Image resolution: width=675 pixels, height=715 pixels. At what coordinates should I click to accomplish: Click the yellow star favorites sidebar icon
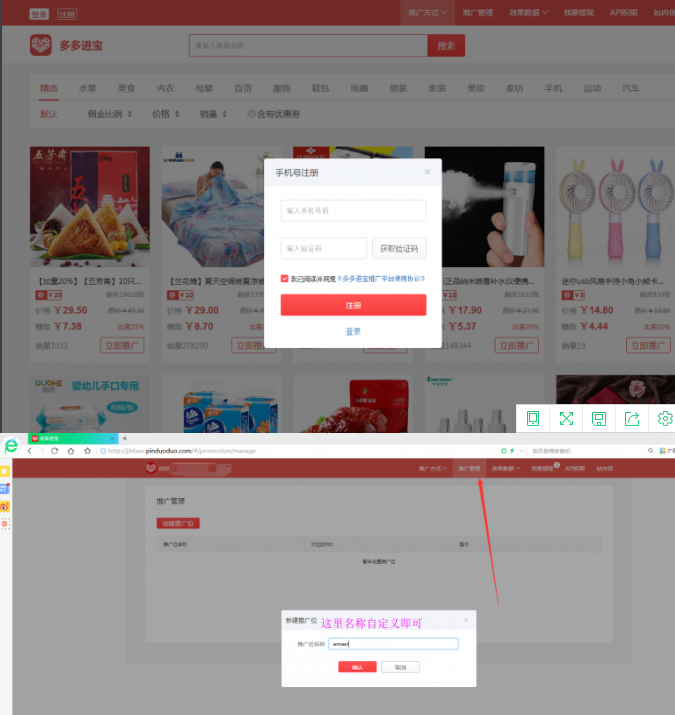[x=5, y=471]
